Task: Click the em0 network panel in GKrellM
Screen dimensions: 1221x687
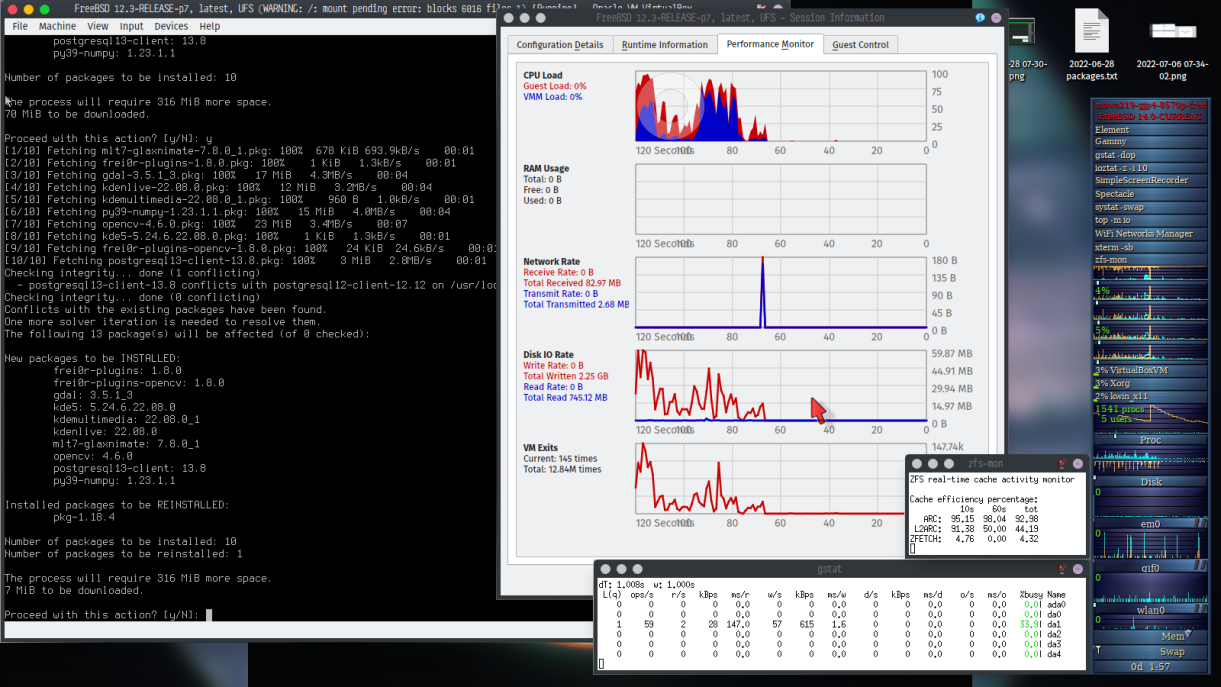Action: click(x=1150, y=524)
